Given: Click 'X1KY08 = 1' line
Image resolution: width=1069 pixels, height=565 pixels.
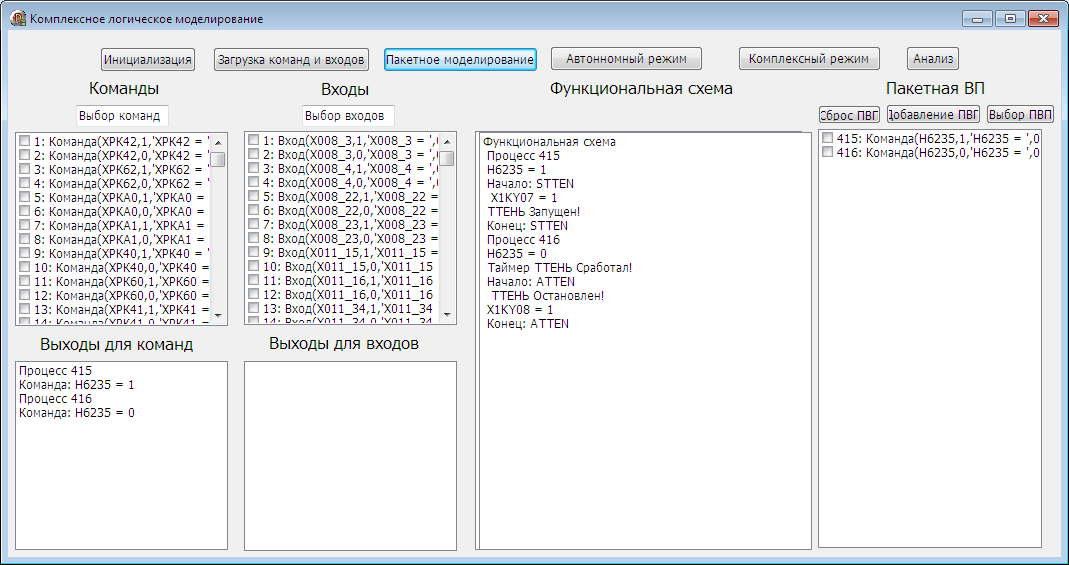Looking at the screenshot, I should tap(520, 309).
